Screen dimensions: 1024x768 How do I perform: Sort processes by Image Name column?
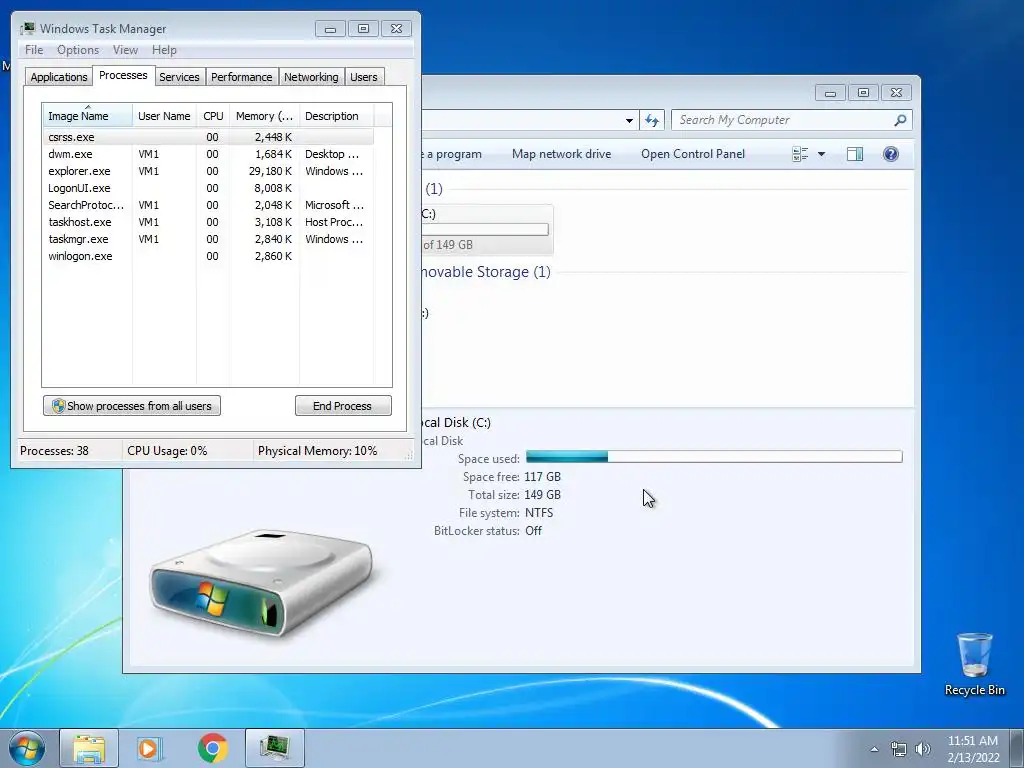pyautogui.click(x=88, y=116)
